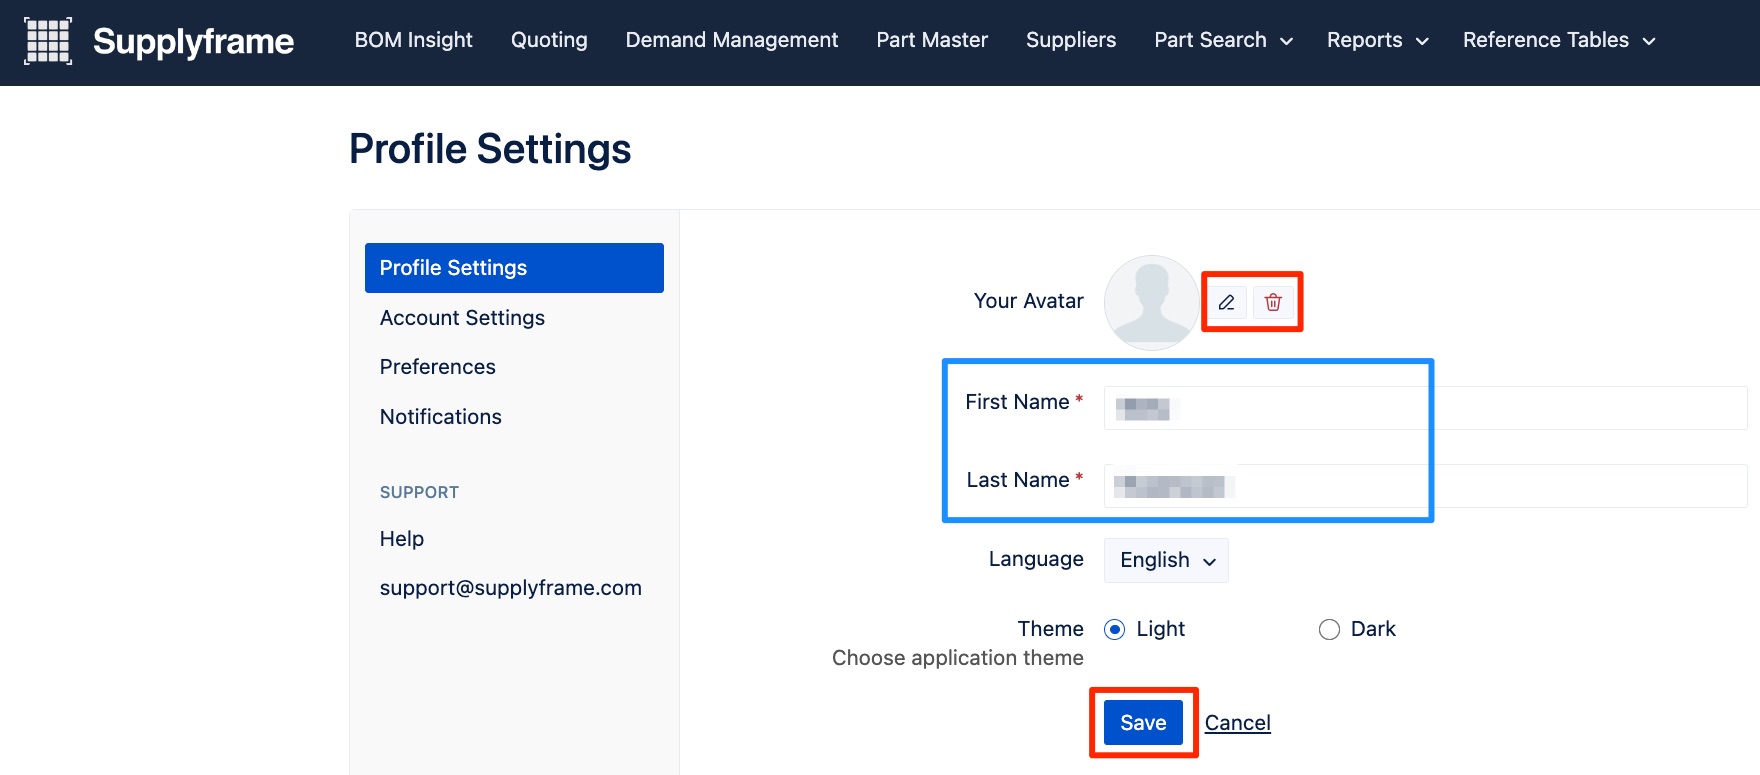The image size is (1760, 775).
Task: Open Notifications in the sidebar
Action: [x=441, y=417]
